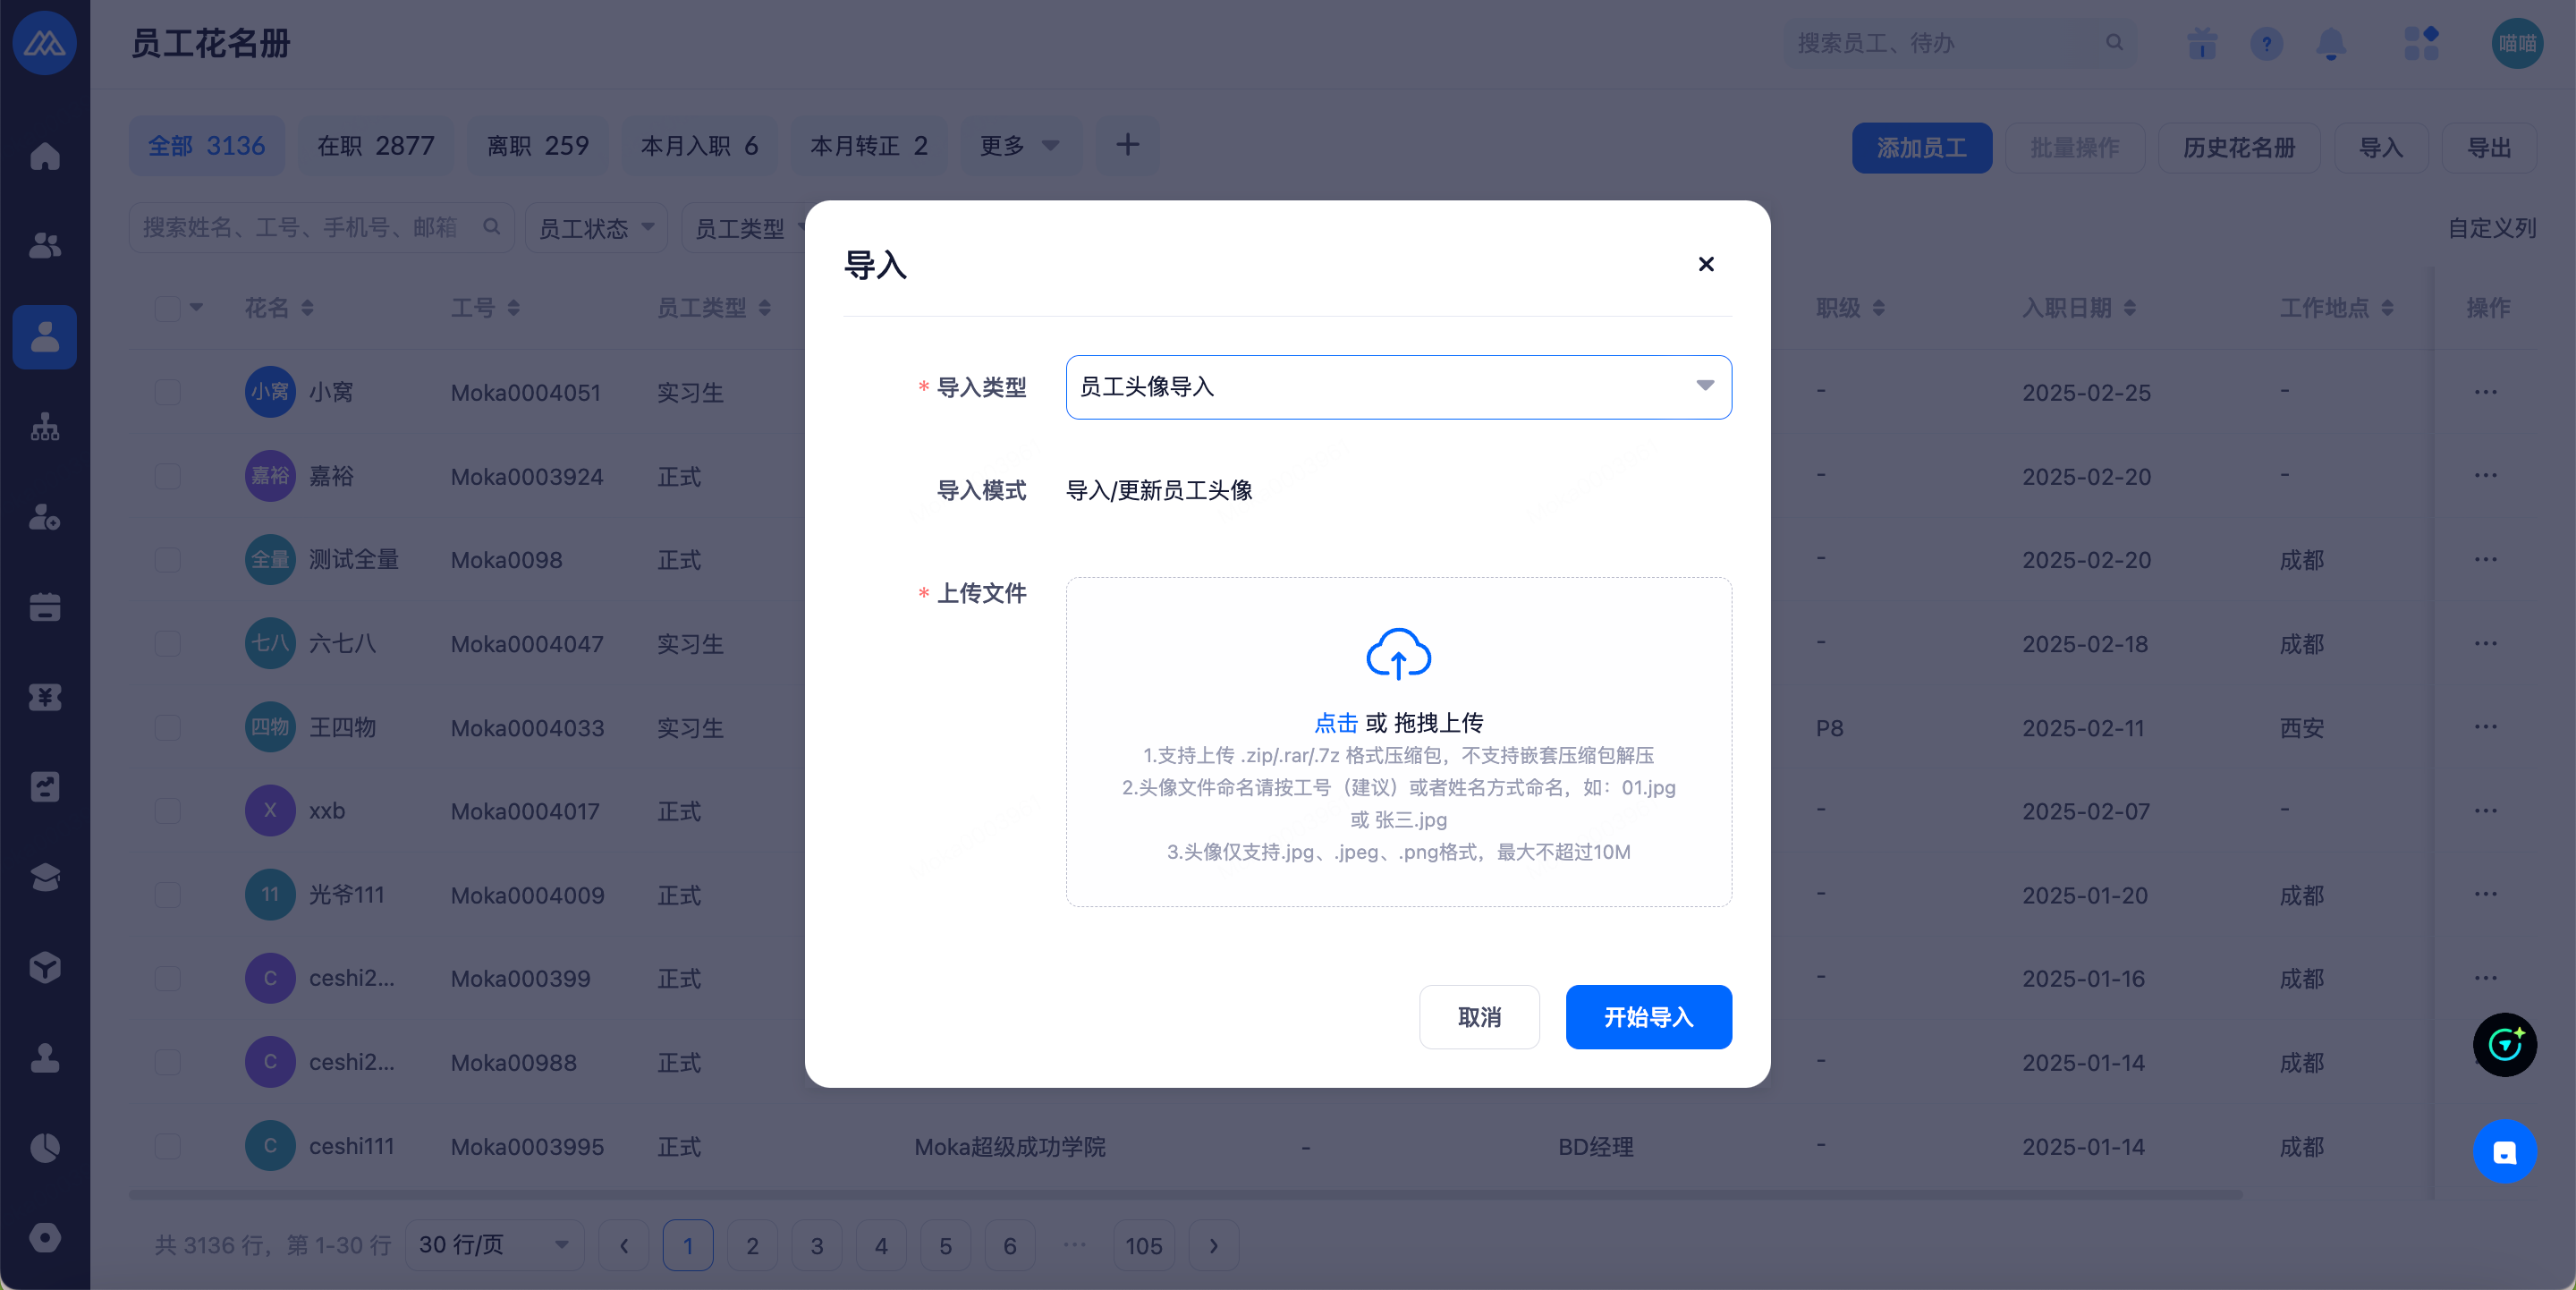Close the 导入 dialog
Viewport: 2576px width, 1290px height.
[1706, 264]
